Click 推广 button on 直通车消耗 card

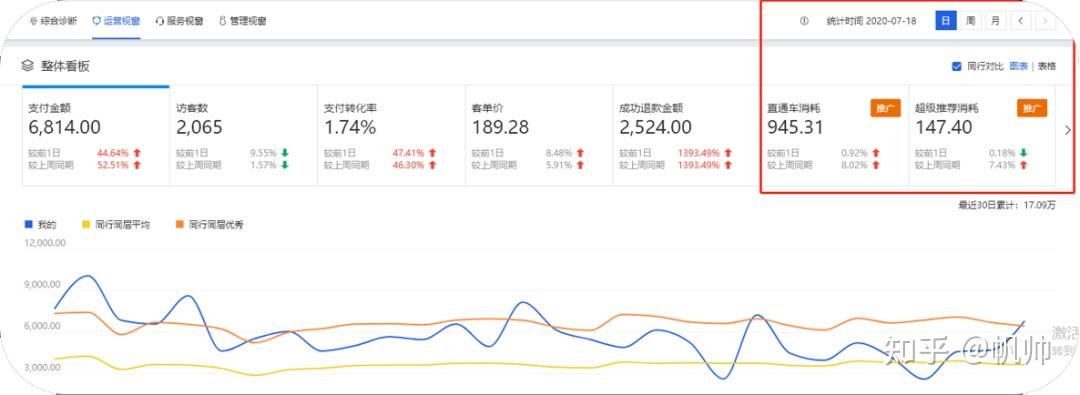(885, 108)
